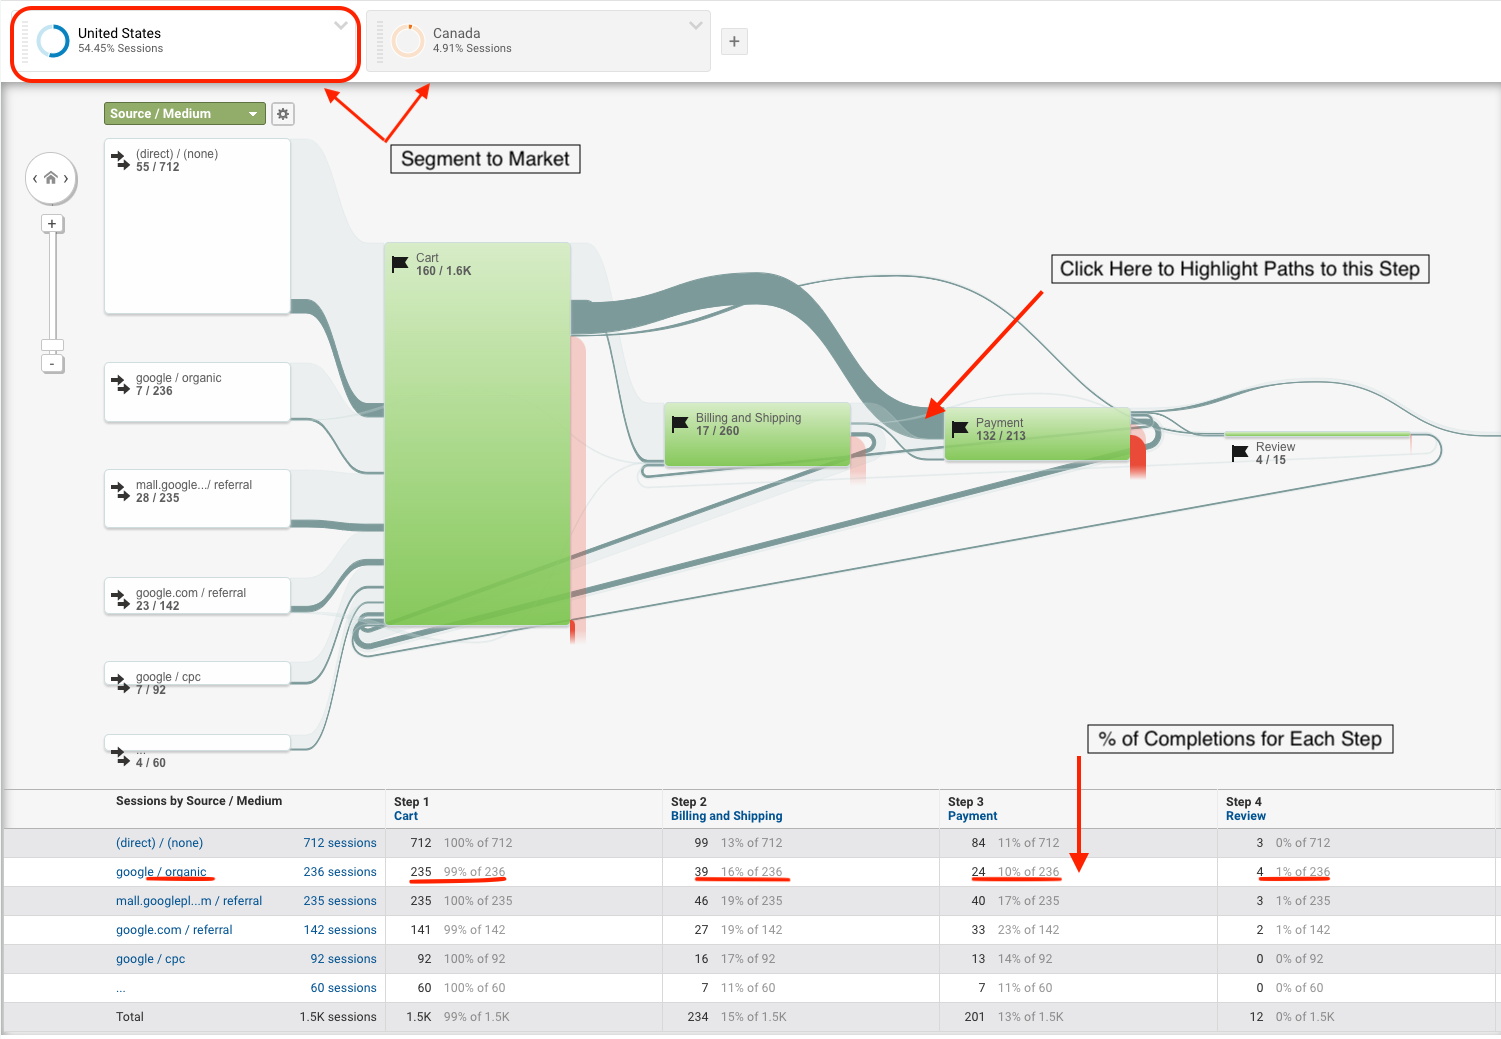Zoom in using the plus icon
Viewport: 1501px width, 1039px height.
(x=52, y=223)
